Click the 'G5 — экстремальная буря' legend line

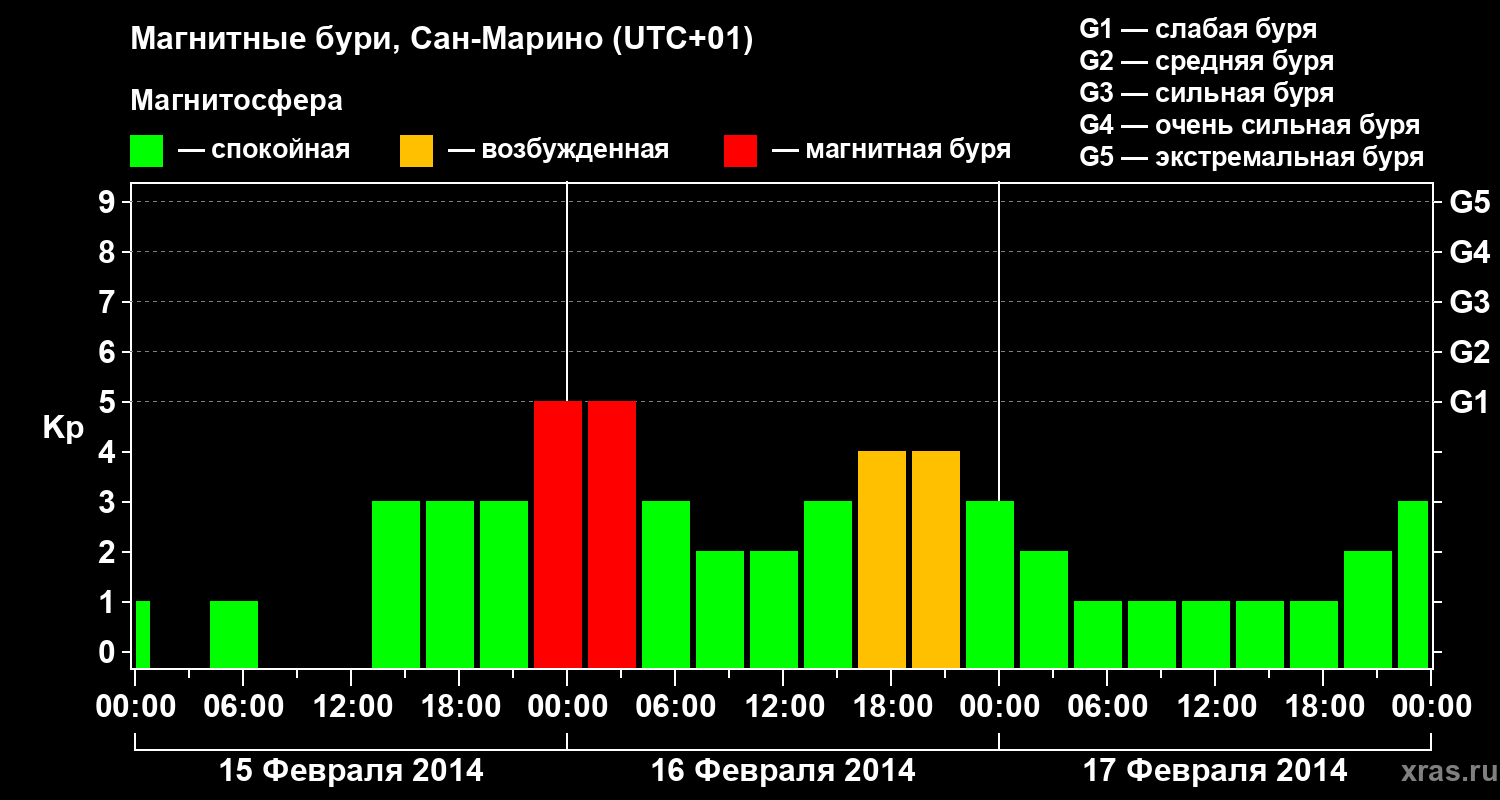pyautogui.click(x=1251, y=157)
